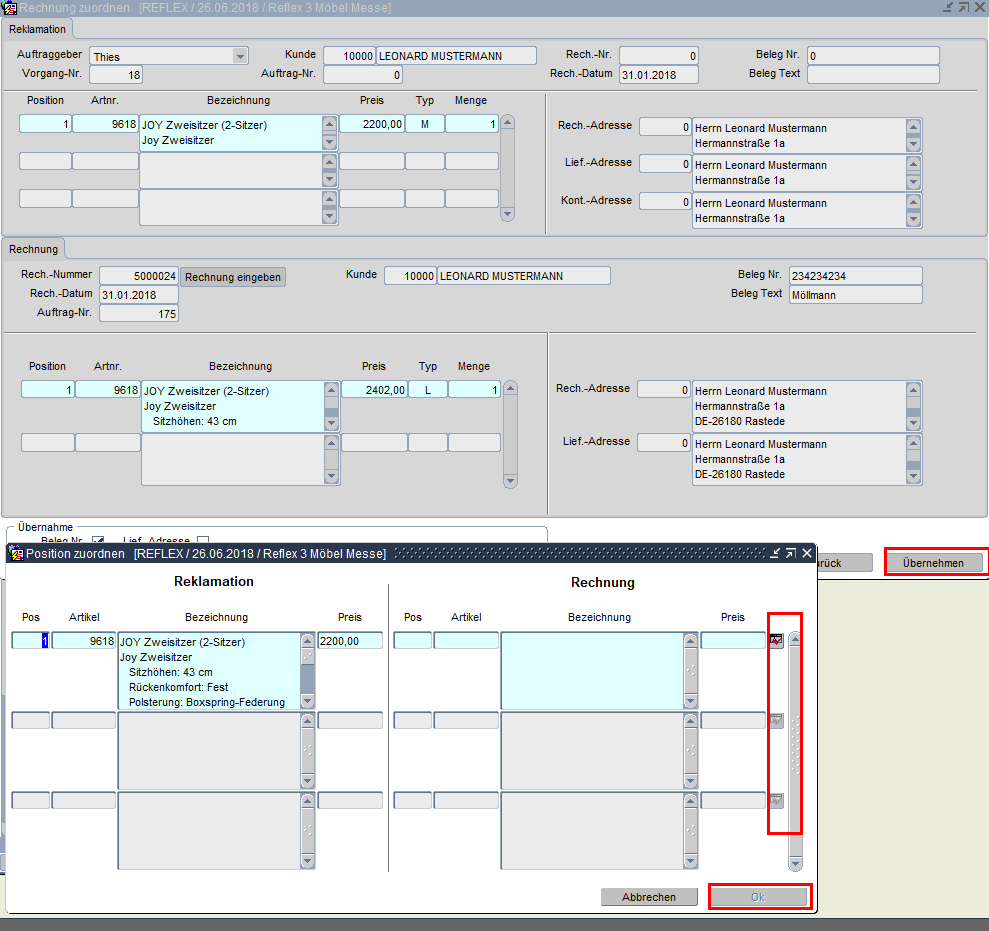This screenshot has height=931, width=989.
Task: Click the Preis field showing 2200,00 in dialog
Action: pyautogui.click(x=349, y=641)
